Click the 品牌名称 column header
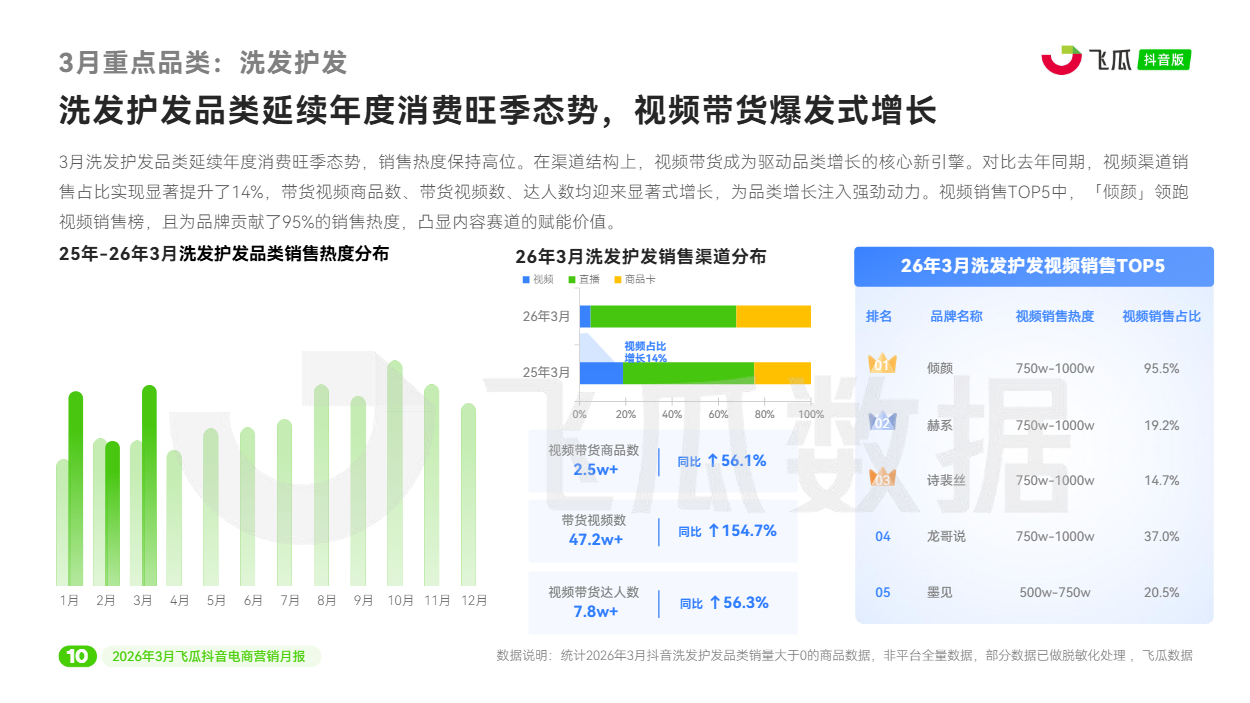The height and width of the screenshot is (703, 1250). (x=956, y=316)
